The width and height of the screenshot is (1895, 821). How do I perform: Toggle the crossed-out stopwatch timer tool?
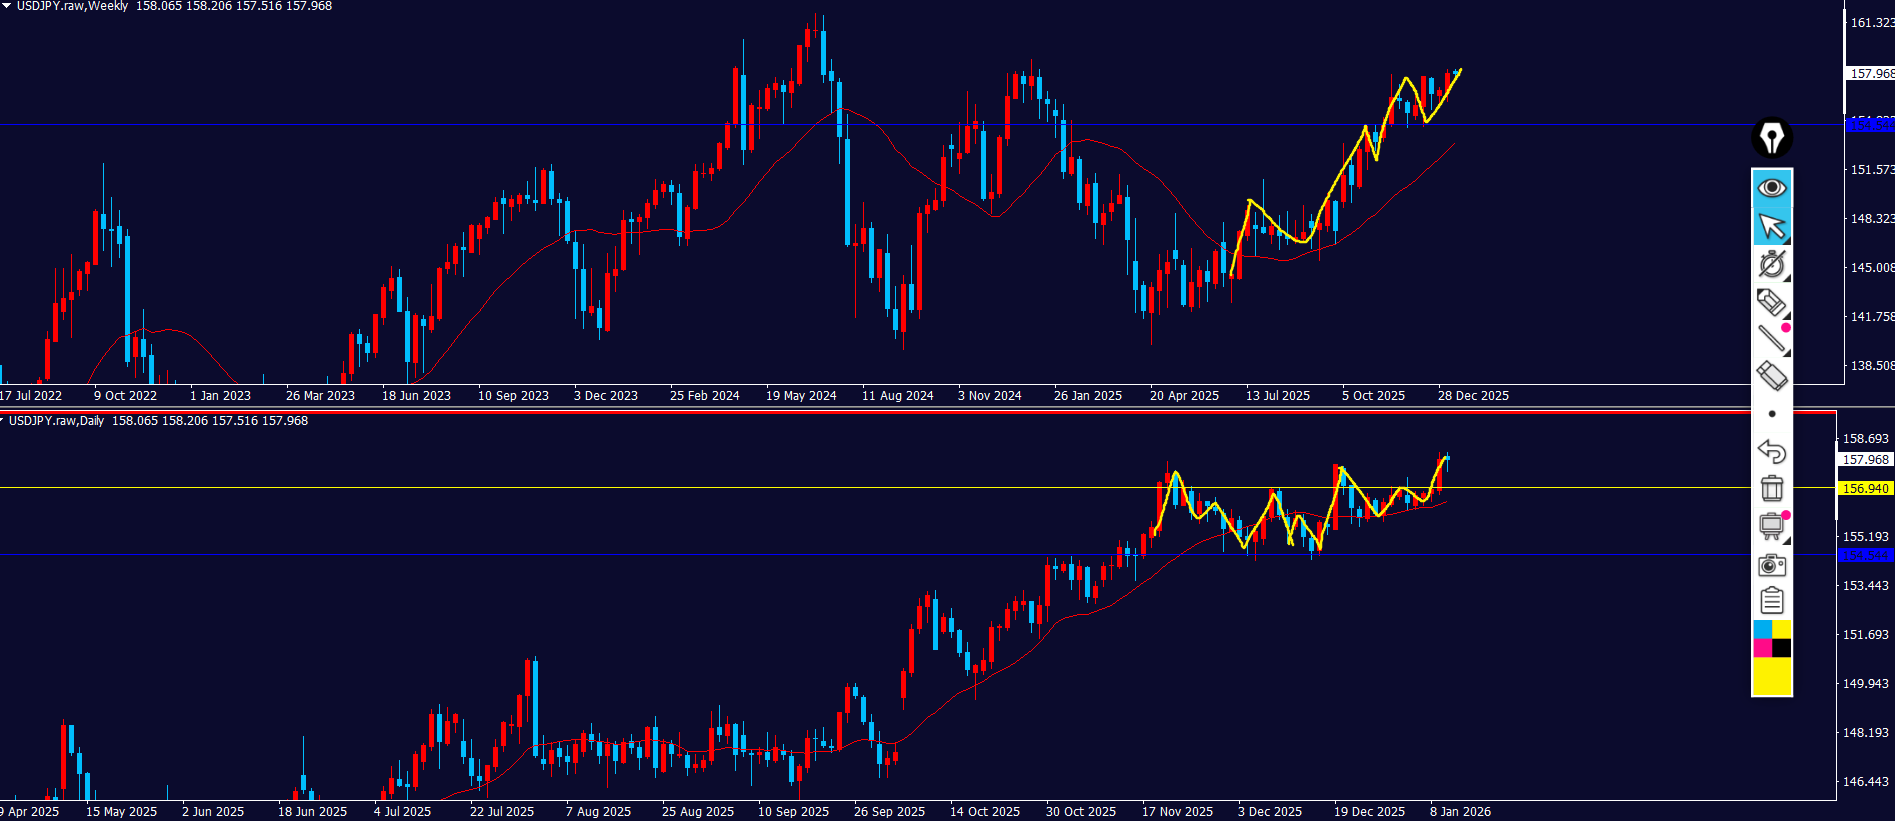[x=1771, y=264]
